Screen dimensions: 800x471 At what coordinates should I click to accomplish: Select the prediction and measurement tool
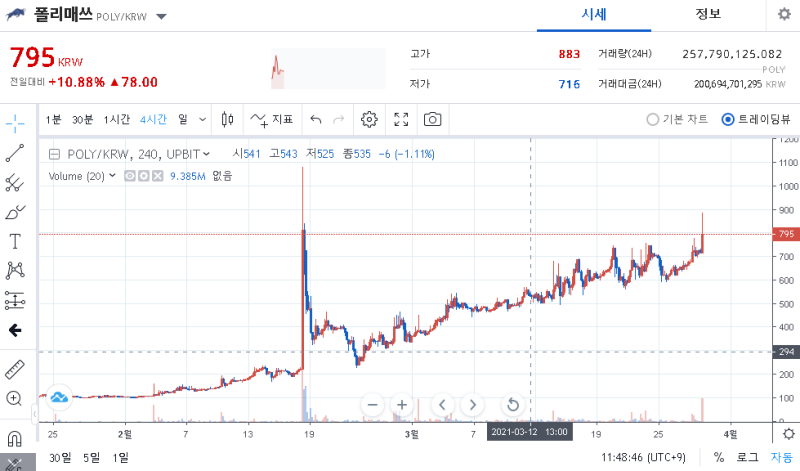click(x=15, y=300)
